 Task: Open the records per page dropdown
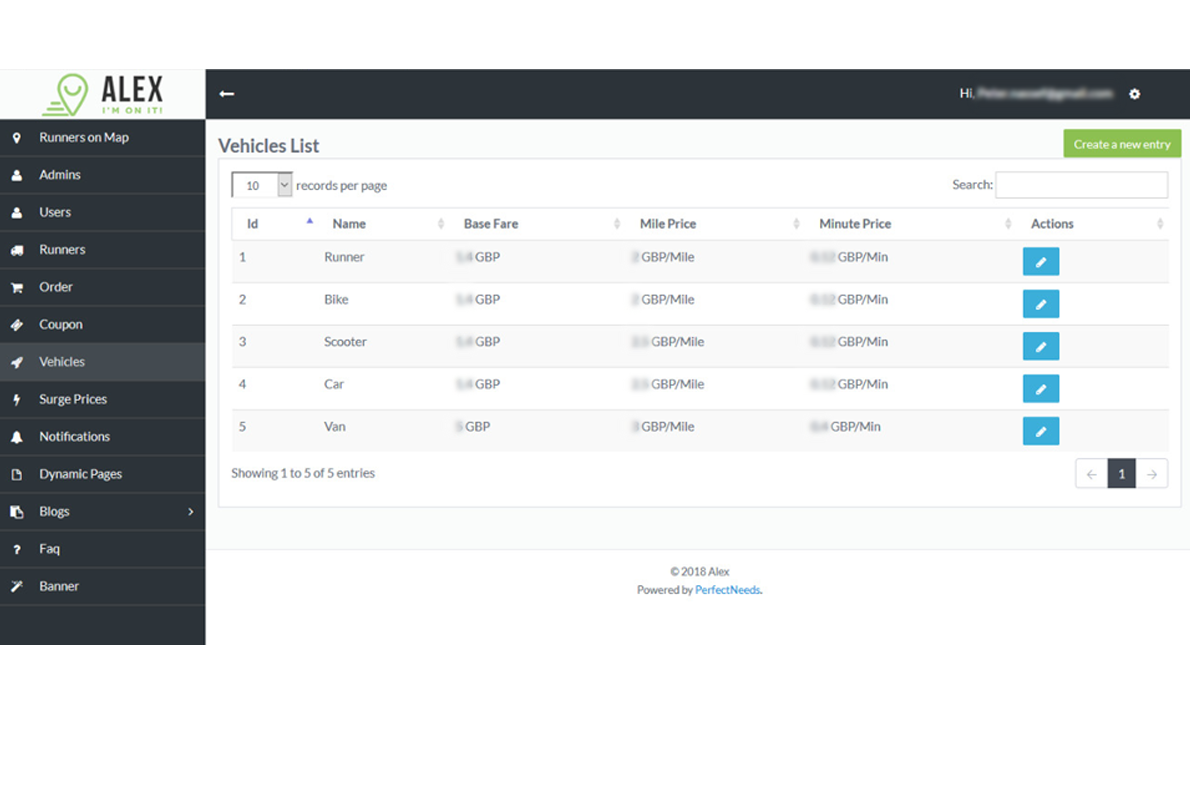click(262, 185)
